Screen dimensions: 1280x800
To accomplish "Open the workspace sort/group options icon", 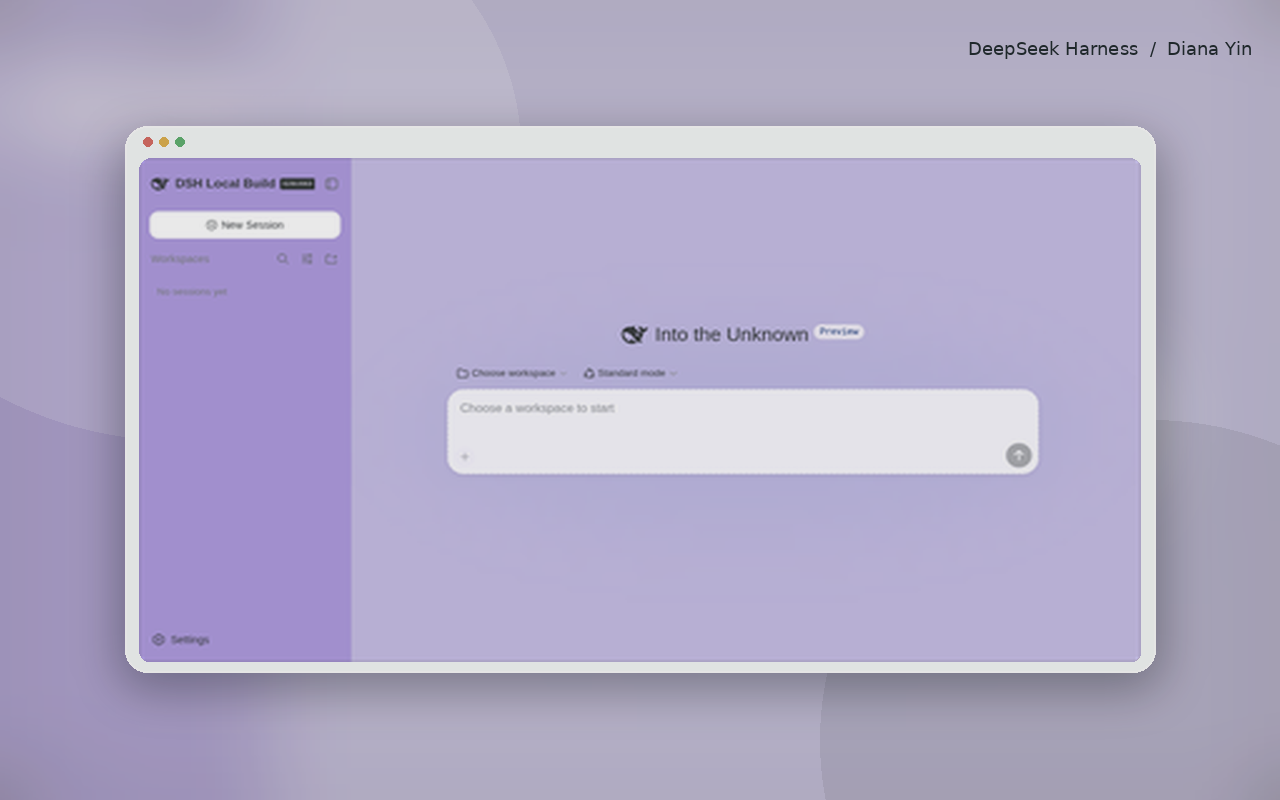I will pyautogui.click(x=307, y=259).
